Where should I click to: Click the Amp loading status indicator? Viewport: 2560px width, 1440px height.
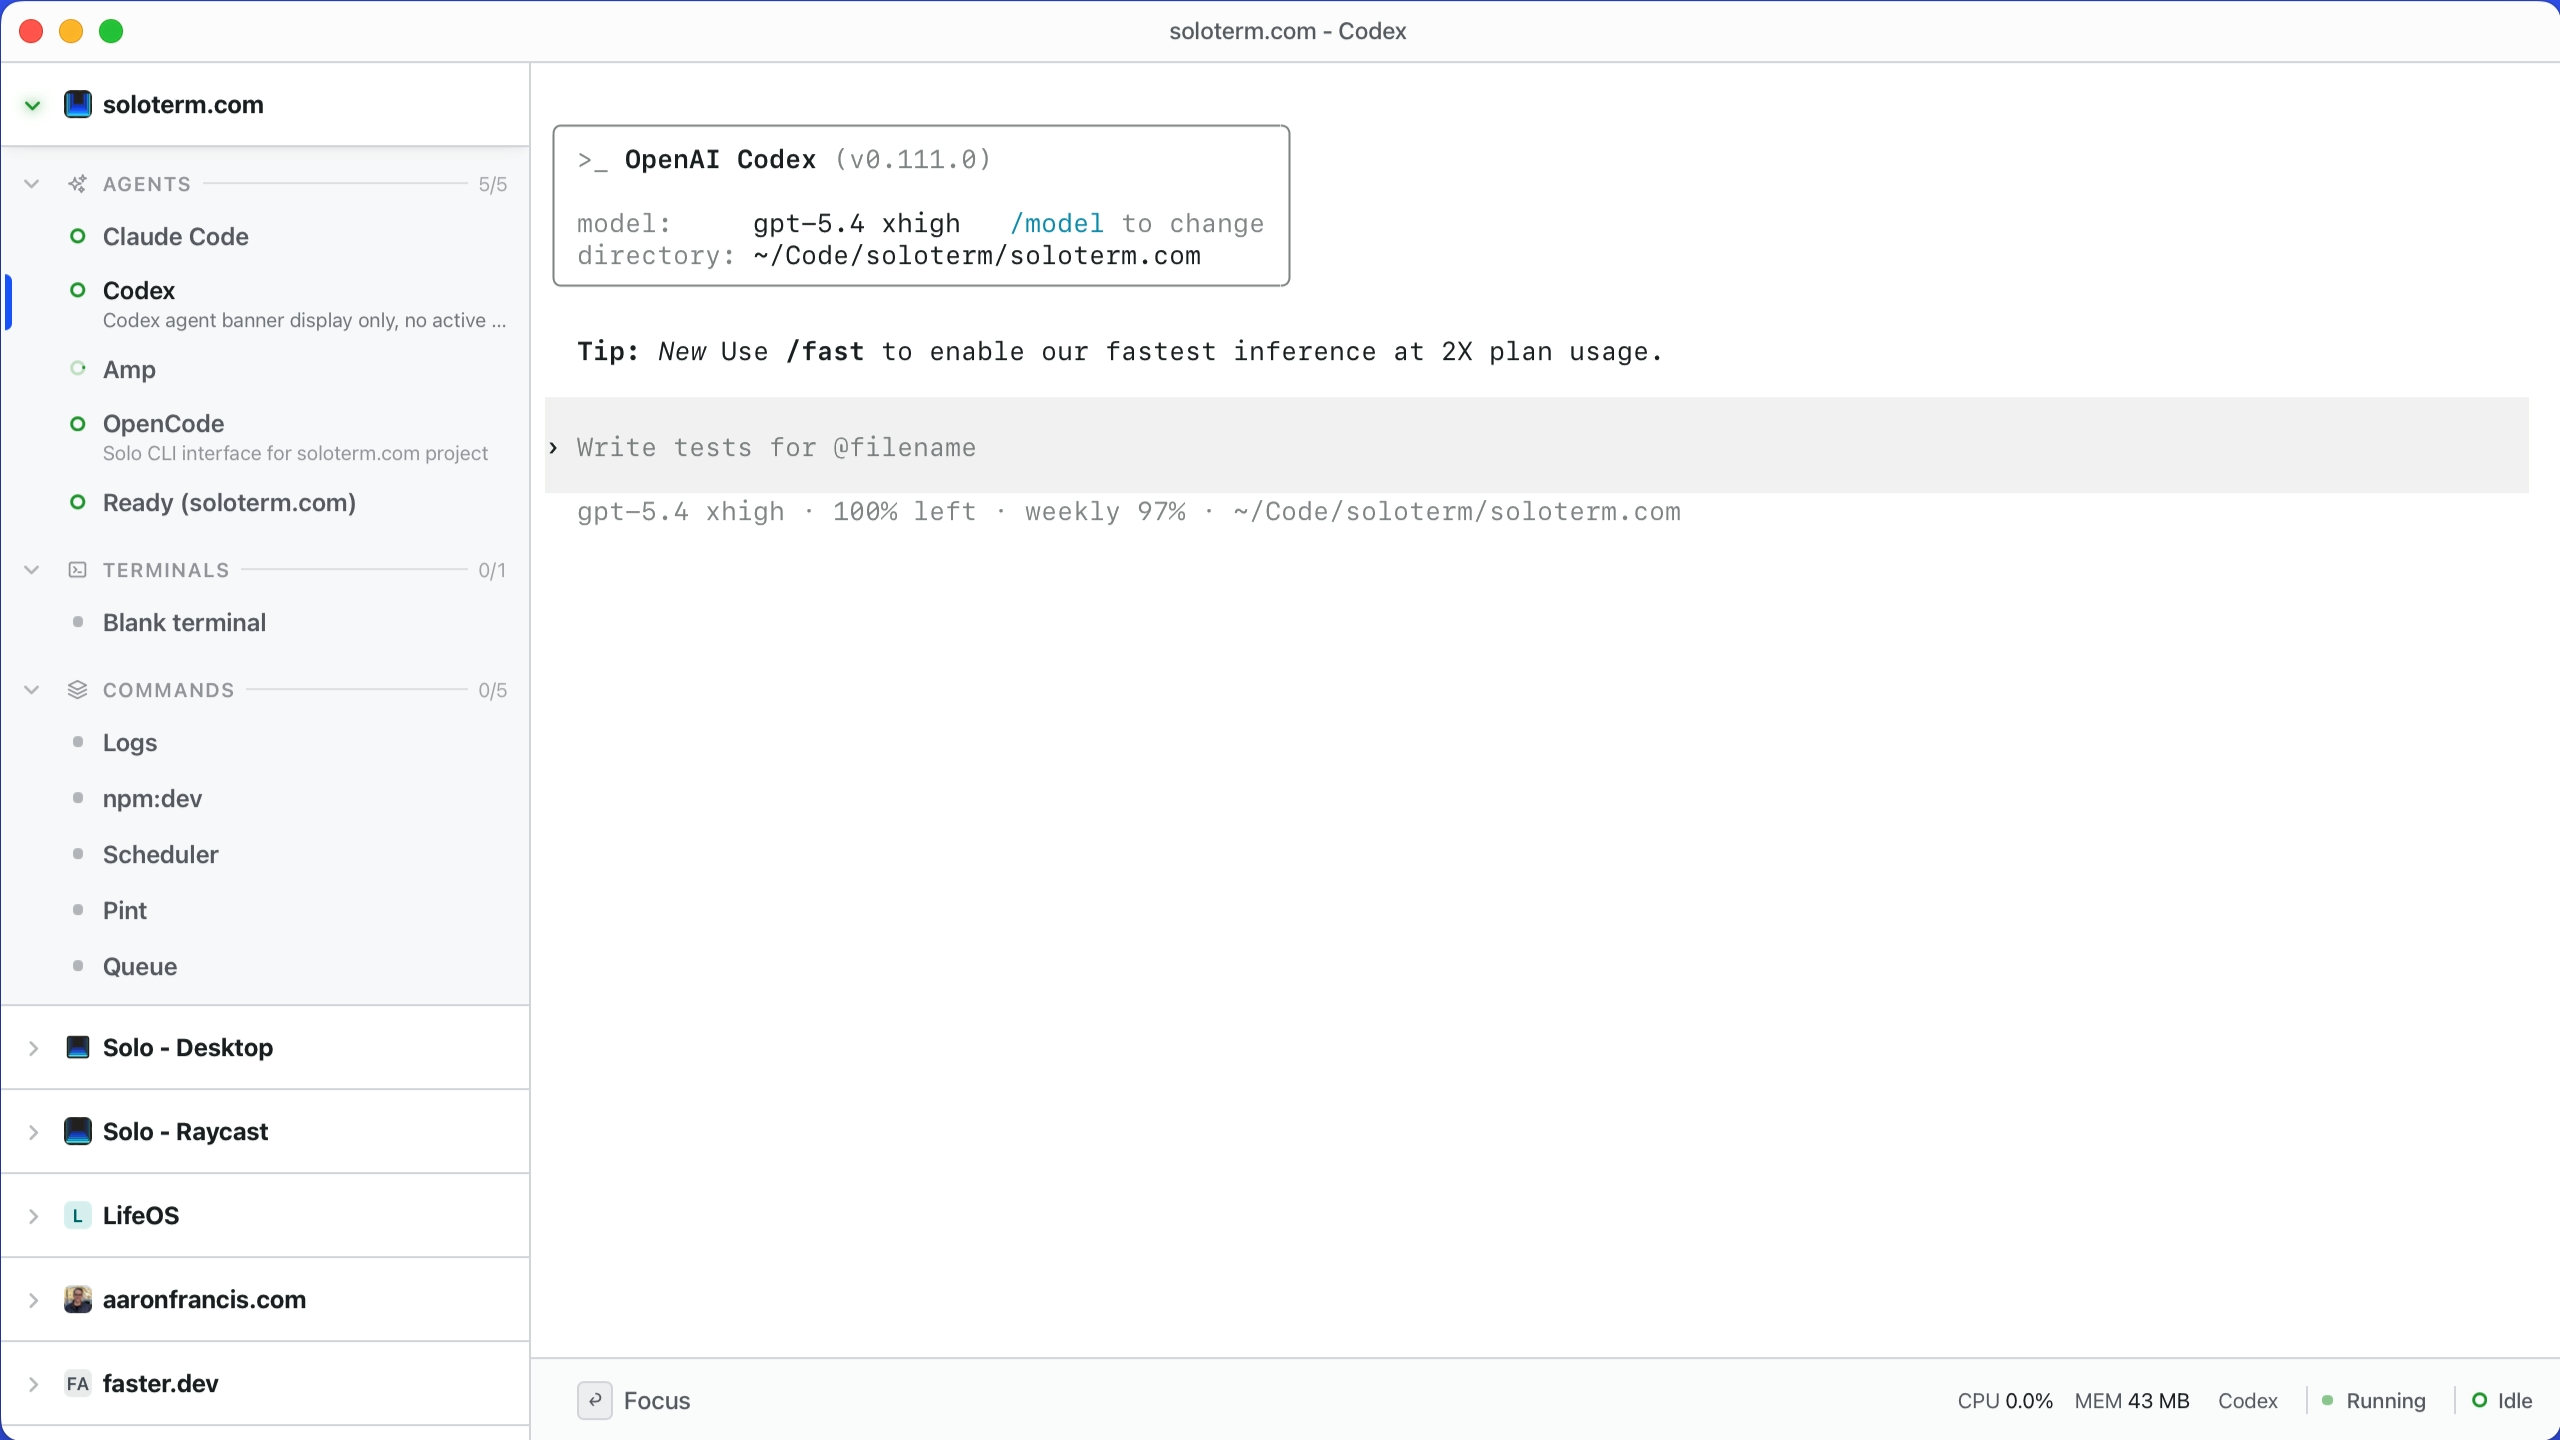[77, 369]
